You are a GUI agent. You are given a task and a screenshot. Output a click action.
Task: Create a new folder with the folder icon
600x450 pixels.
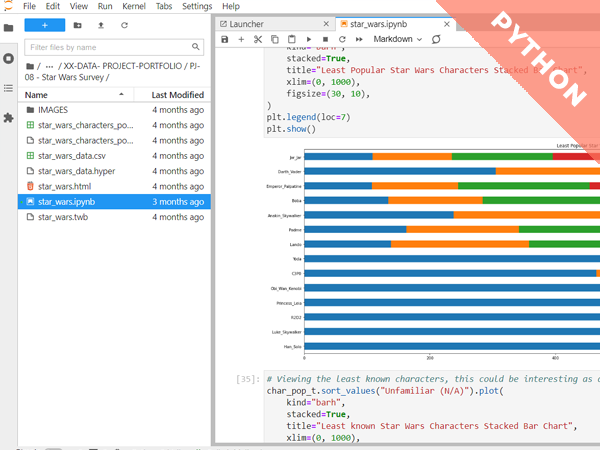click(x=78, y=25)
